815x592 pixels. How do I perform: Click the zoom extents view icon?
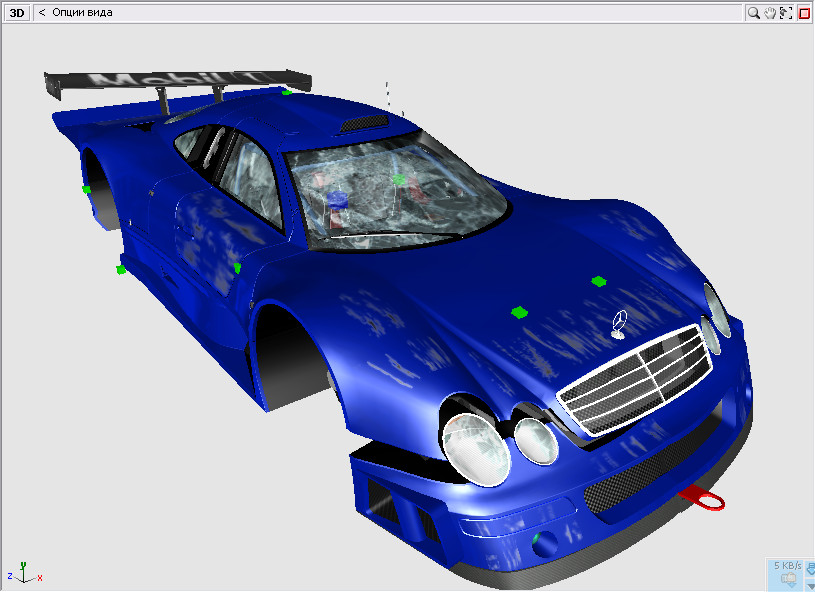point(786,13)
